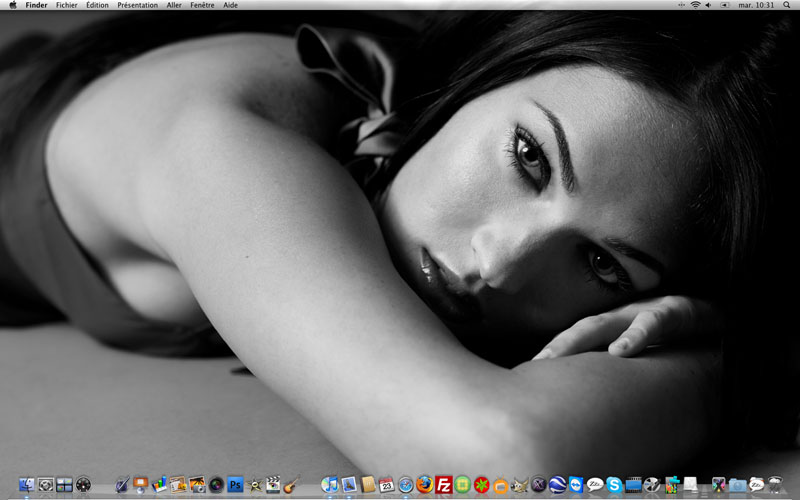
Task: Open the Fichier menu
Action: pyautogui.click(x=67, y=5)
